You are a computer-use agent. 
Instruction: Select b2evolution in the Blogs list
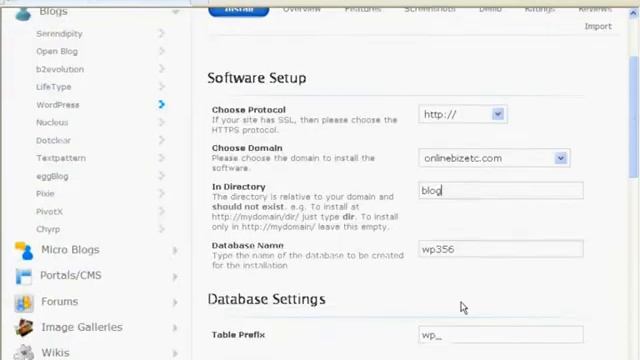[x=60, y=69]
